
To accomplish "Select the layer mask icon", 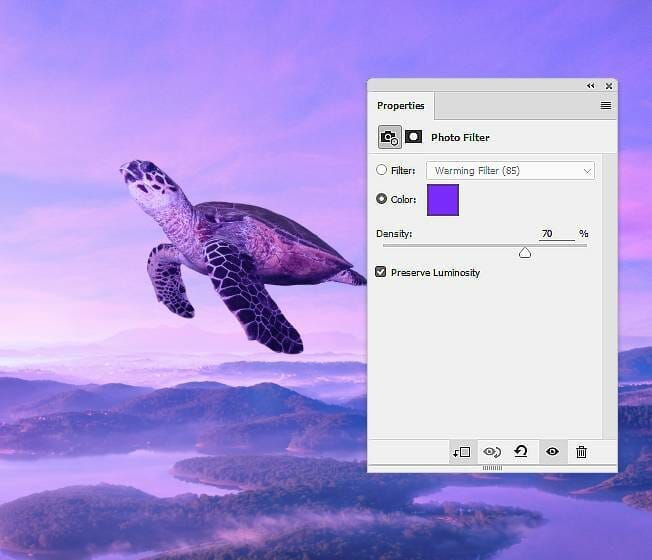I will [413, 137].
